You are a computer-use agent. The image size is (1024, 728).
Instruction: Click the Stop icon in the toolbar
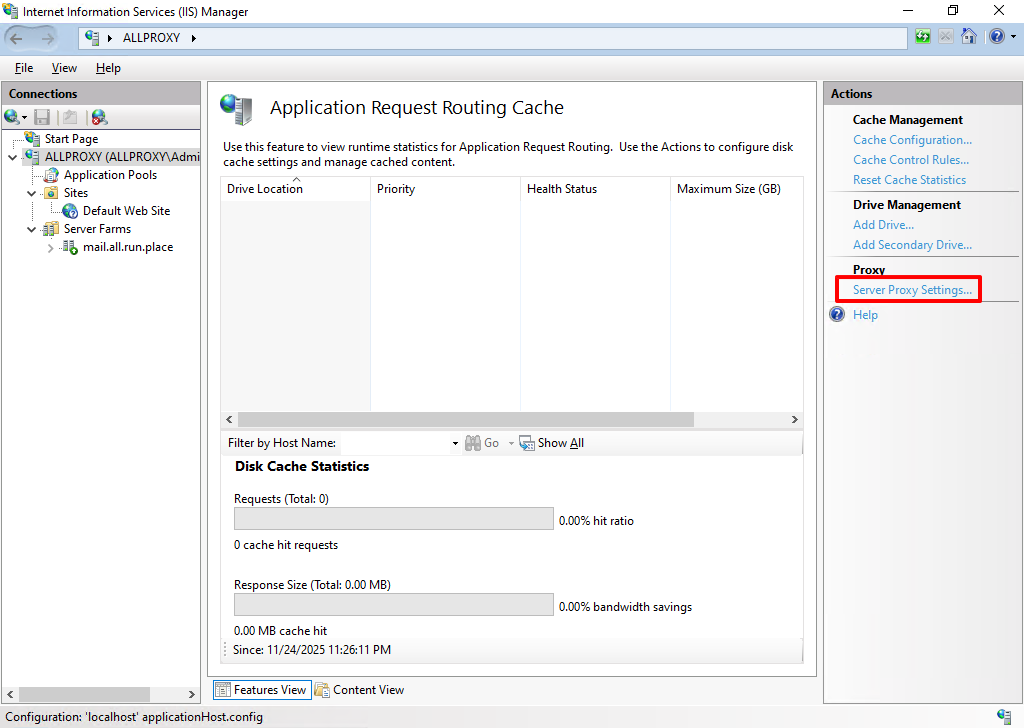[x=946, y=37]
